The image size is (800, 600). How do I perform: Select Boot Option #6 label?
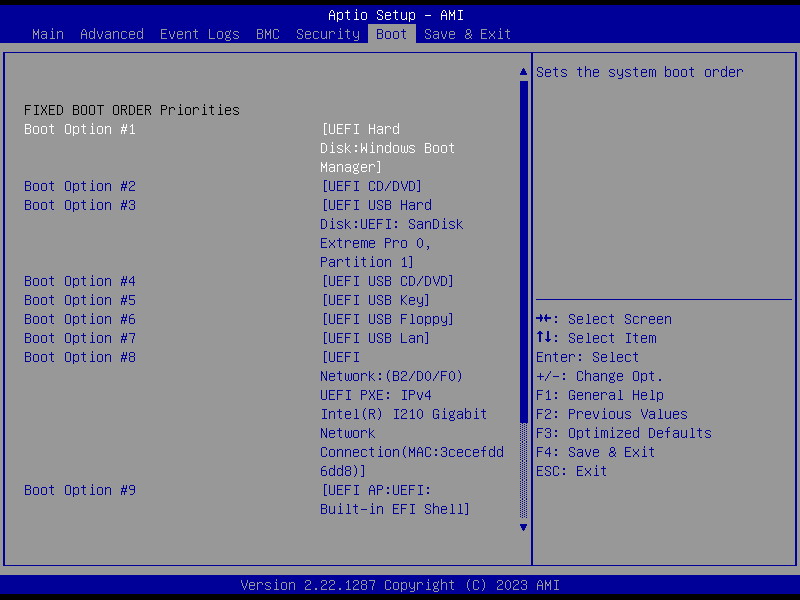pyautogui.click(x=80, y=319)
